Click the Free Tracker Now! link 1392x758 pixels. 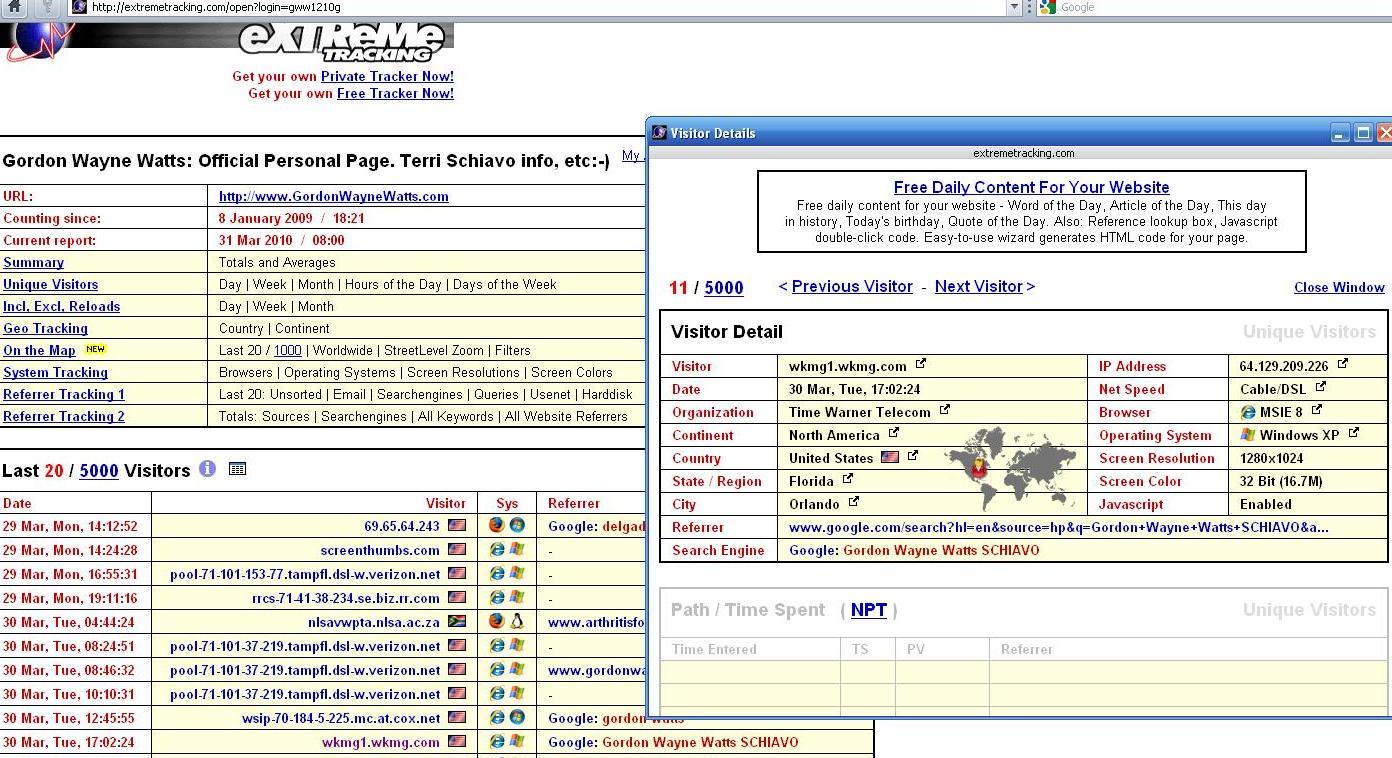(x=395, y=93)
